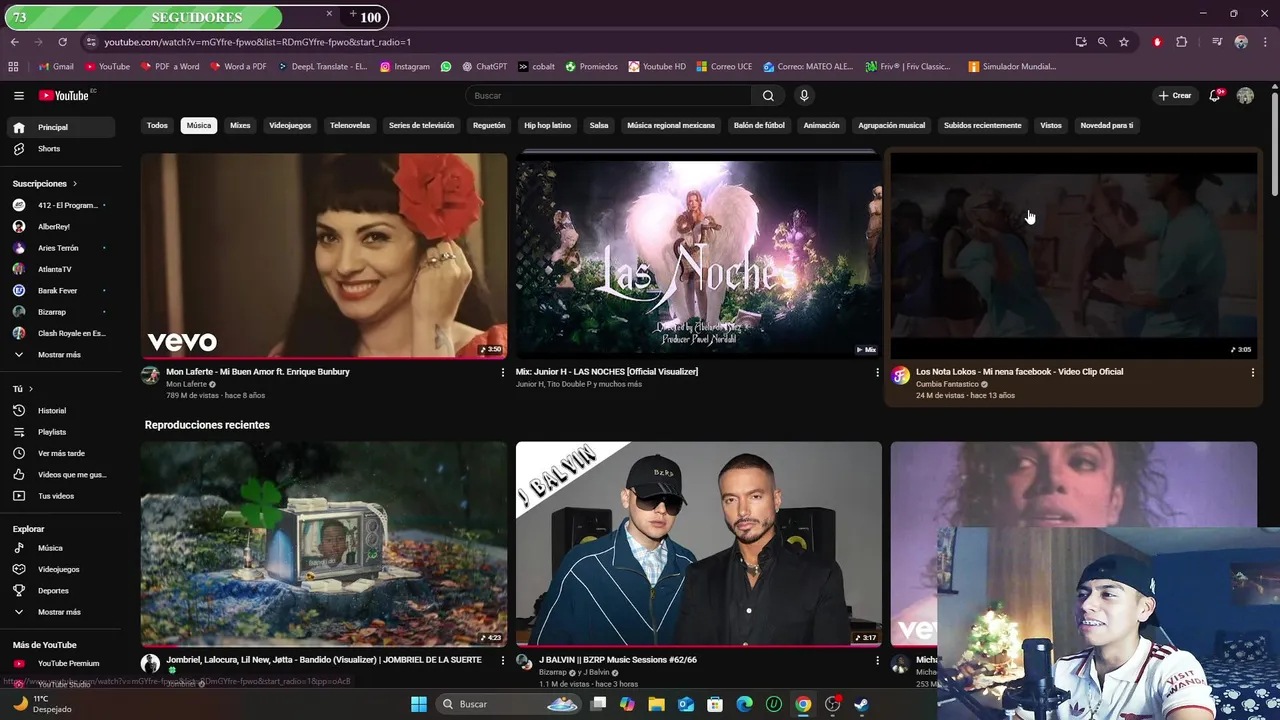Image resolution: width=1280 pixels, height=720 pixels.
Task: Open options menu for Jombriel Bandido video
Action: tap(502, 660)
